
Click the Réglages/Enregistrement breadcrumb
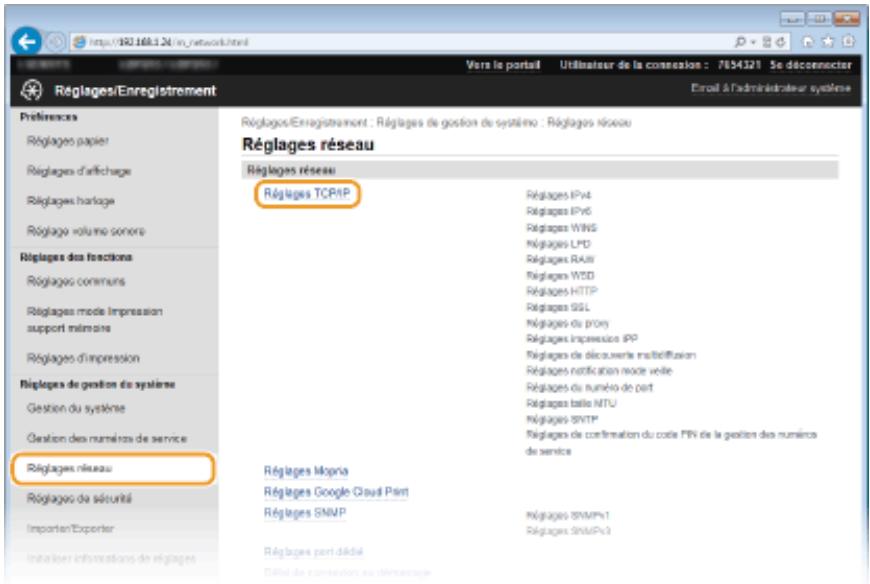304,123
